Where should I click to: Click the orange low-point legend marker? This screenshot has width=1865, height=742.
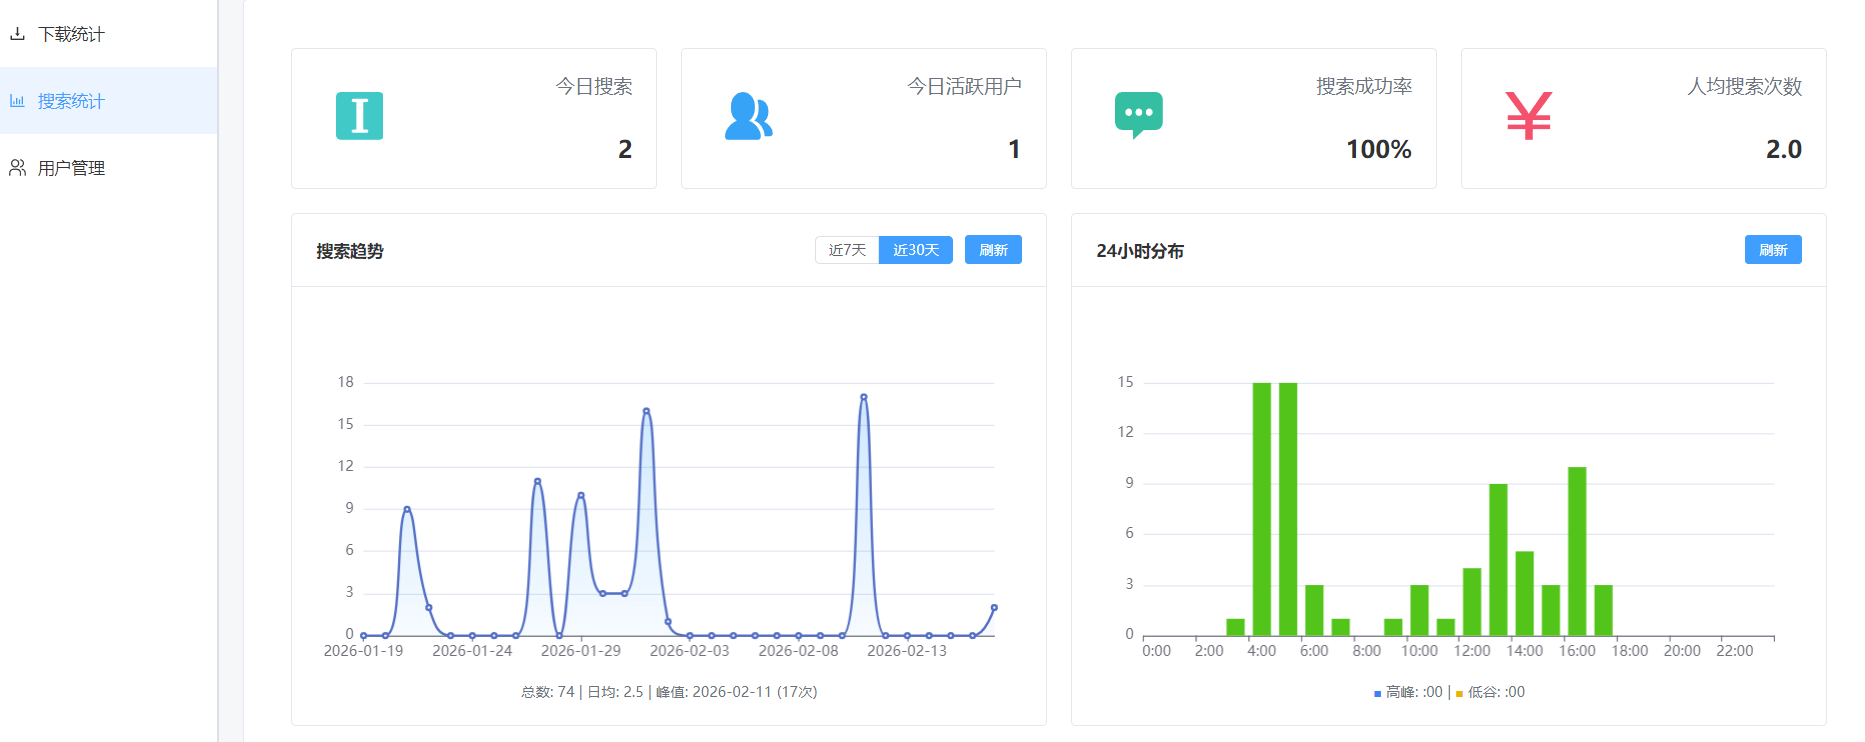pos(1459,693)
